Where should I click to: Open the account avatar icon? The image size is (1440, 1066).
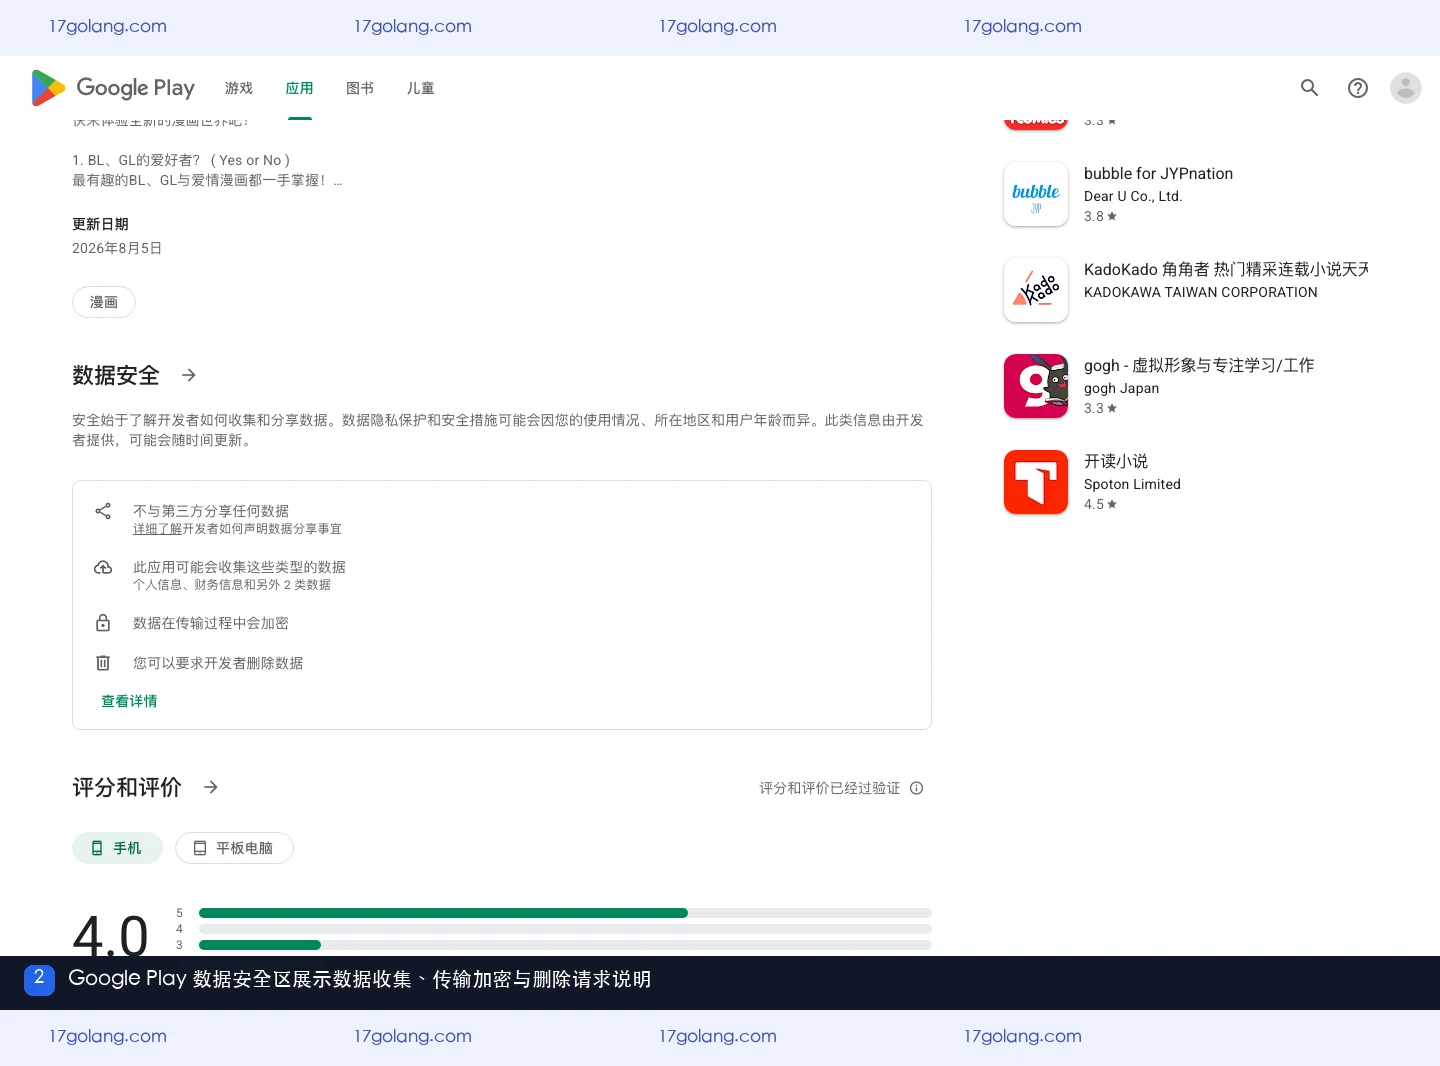coord(1406,88)
